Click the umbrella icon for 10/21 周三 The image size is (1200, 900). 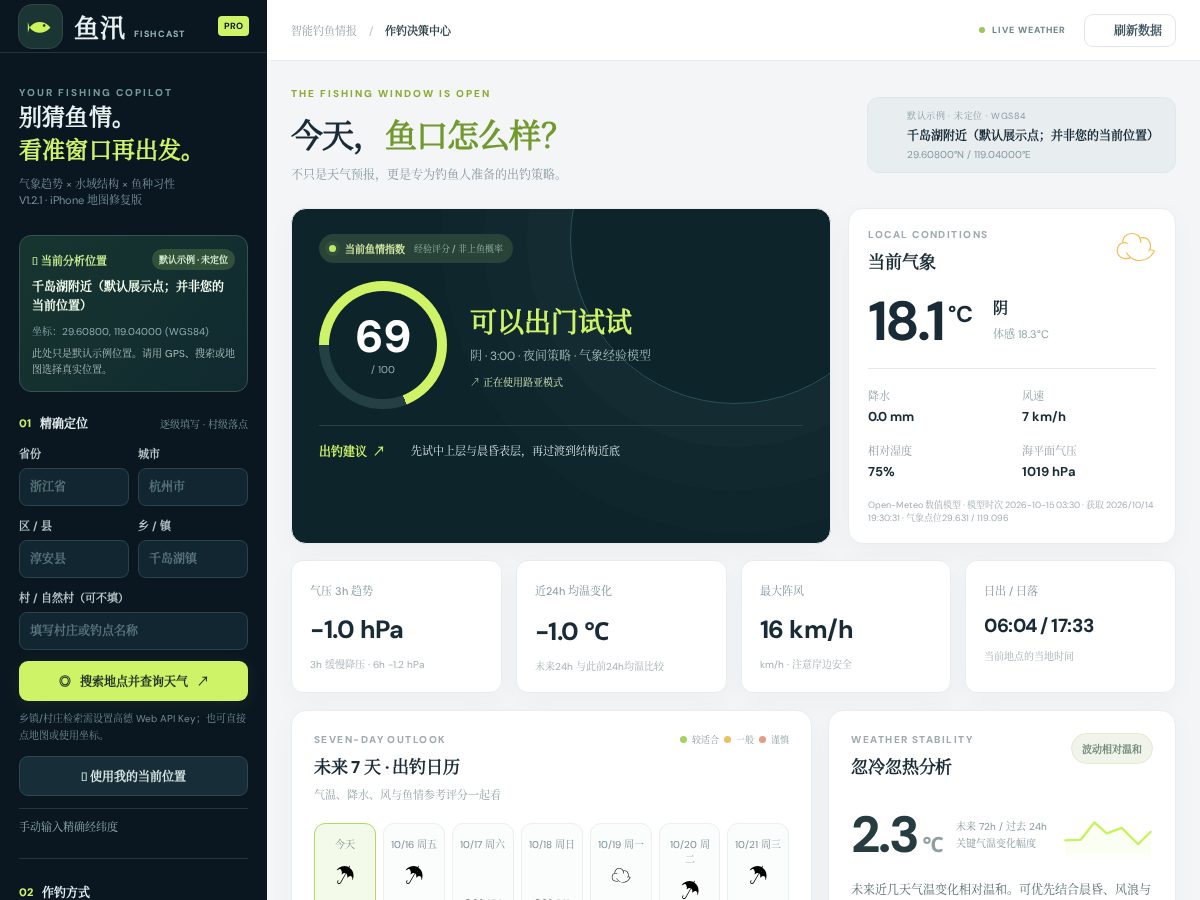coord(758,875)
